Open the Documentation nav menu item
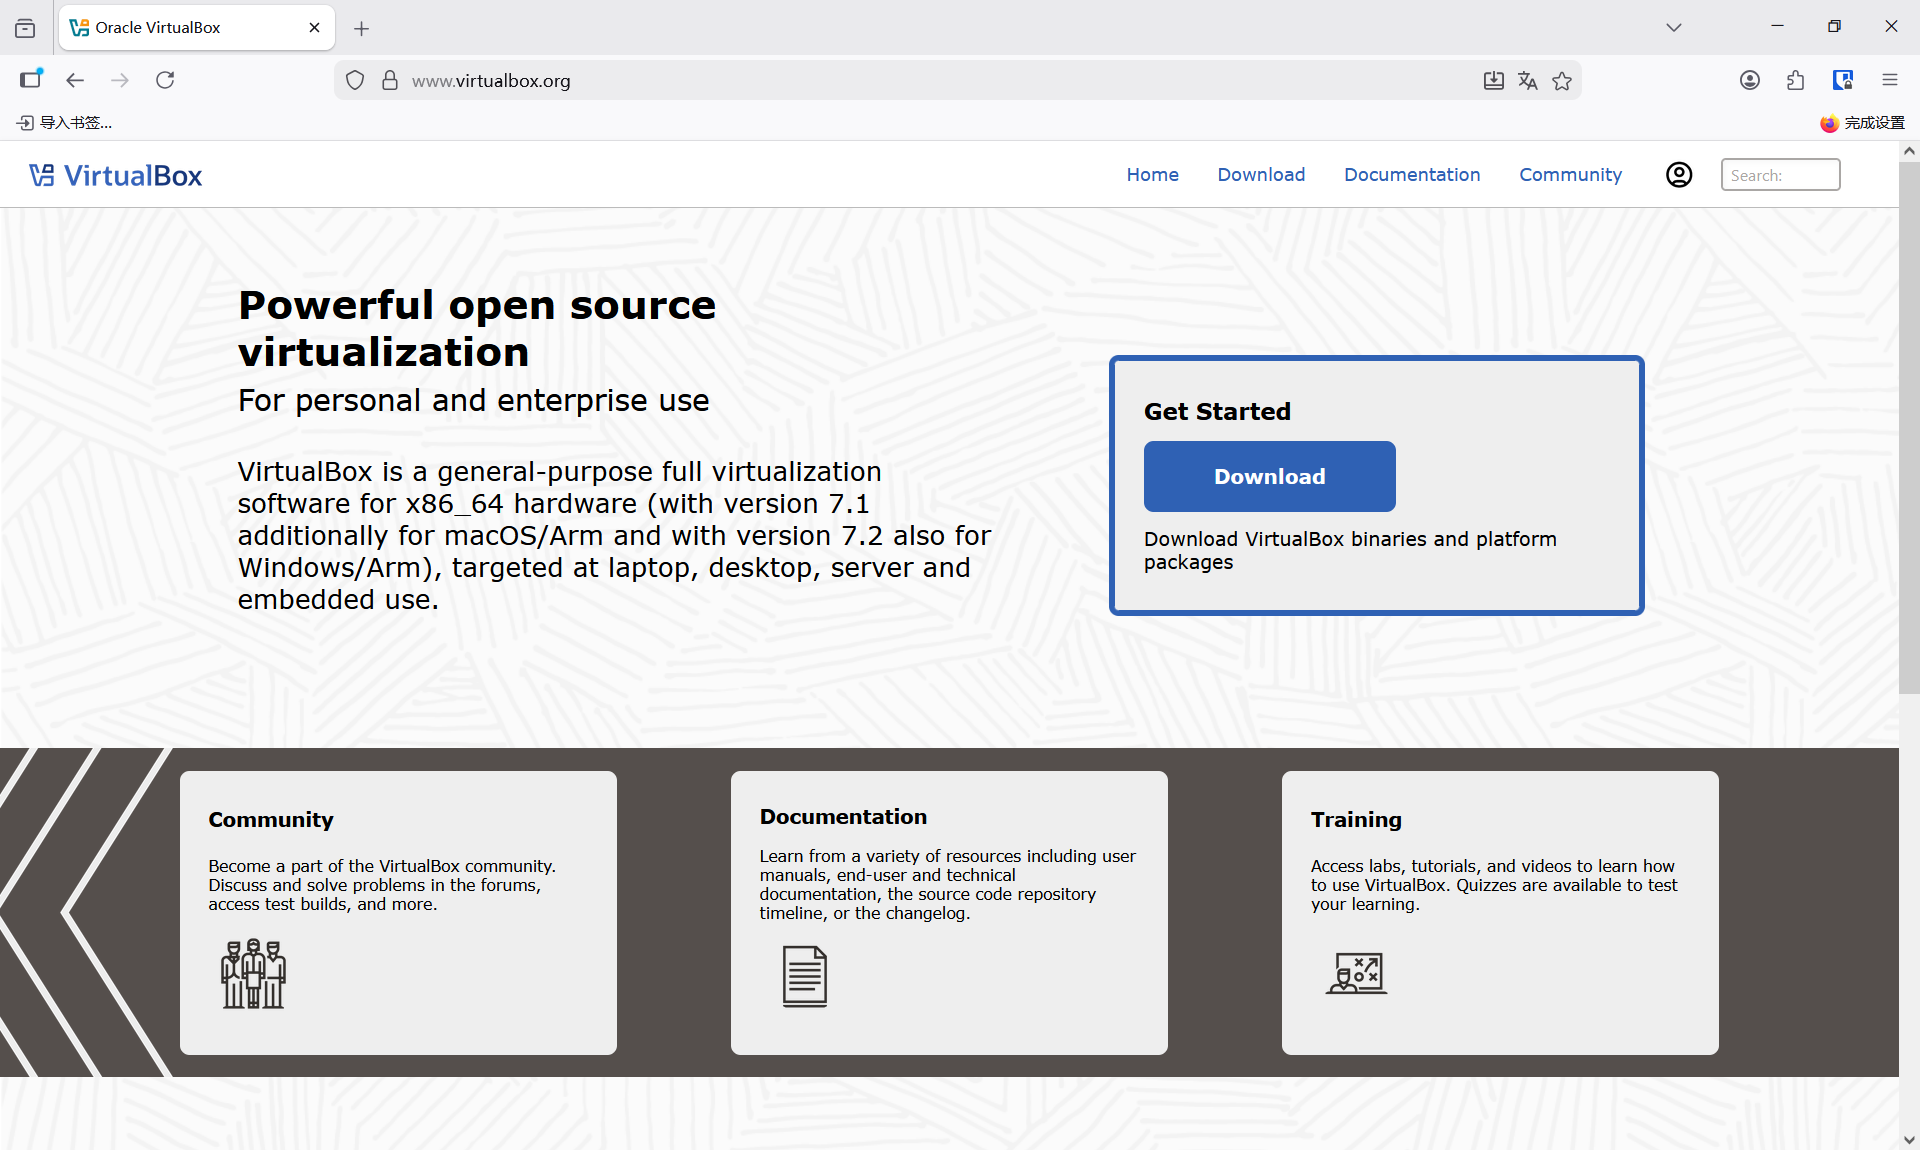Image resolution: width=1920 pixels, height=1150 pixels. [x=1411, y=175]
